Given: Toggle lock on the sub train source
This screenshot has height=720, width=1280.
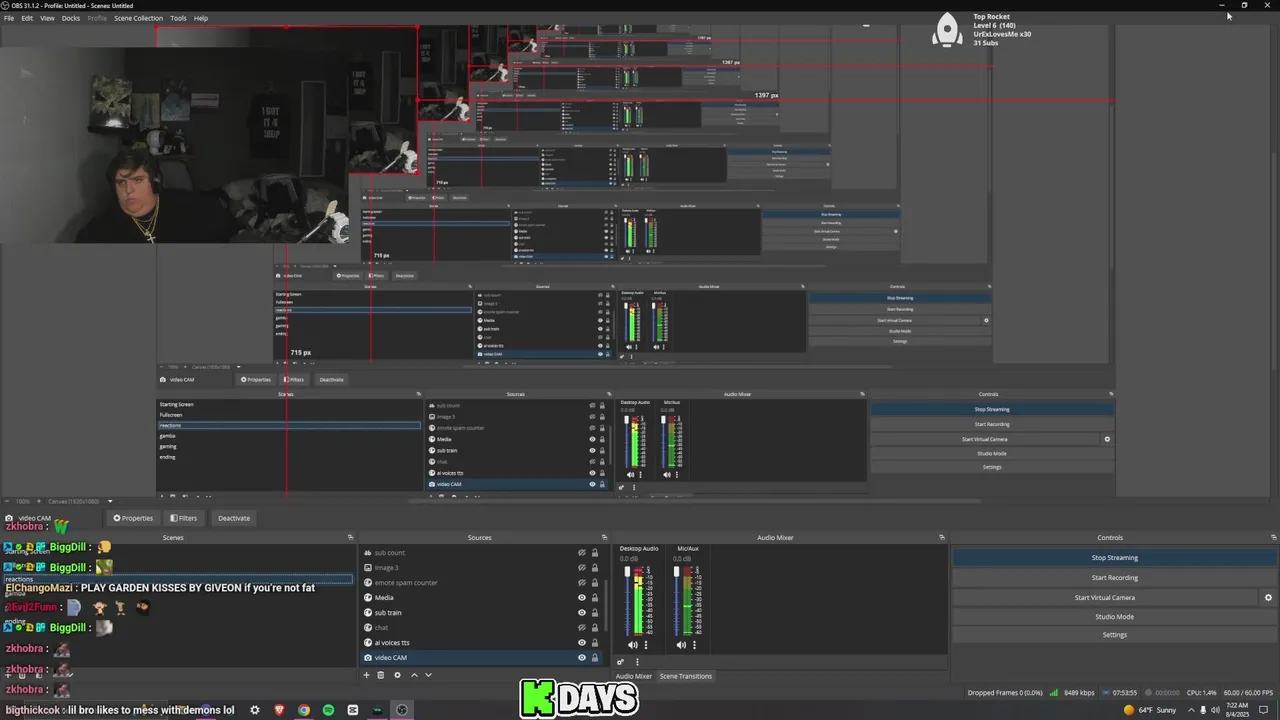Looking at the screenshot, I should [595, 613].
